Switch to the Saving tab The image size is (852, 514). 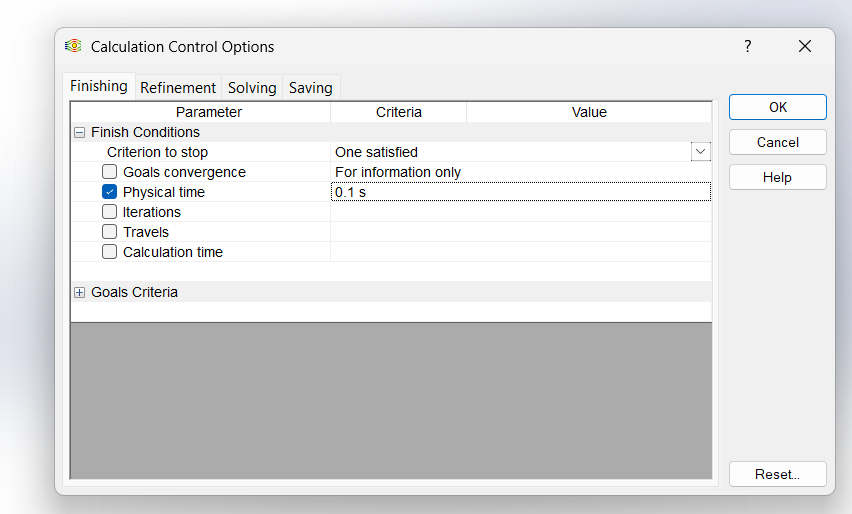click(311, 87)
